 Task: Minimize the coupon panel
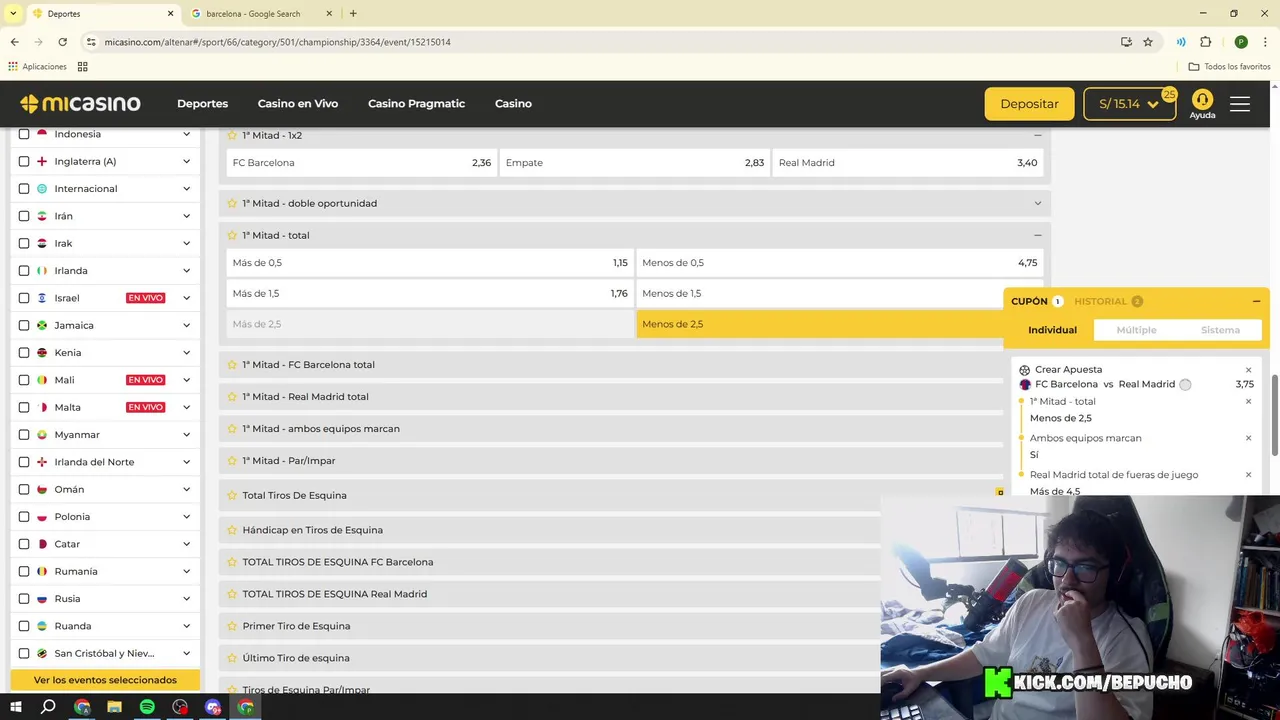pyautogui.click(x=1256, y=301)
